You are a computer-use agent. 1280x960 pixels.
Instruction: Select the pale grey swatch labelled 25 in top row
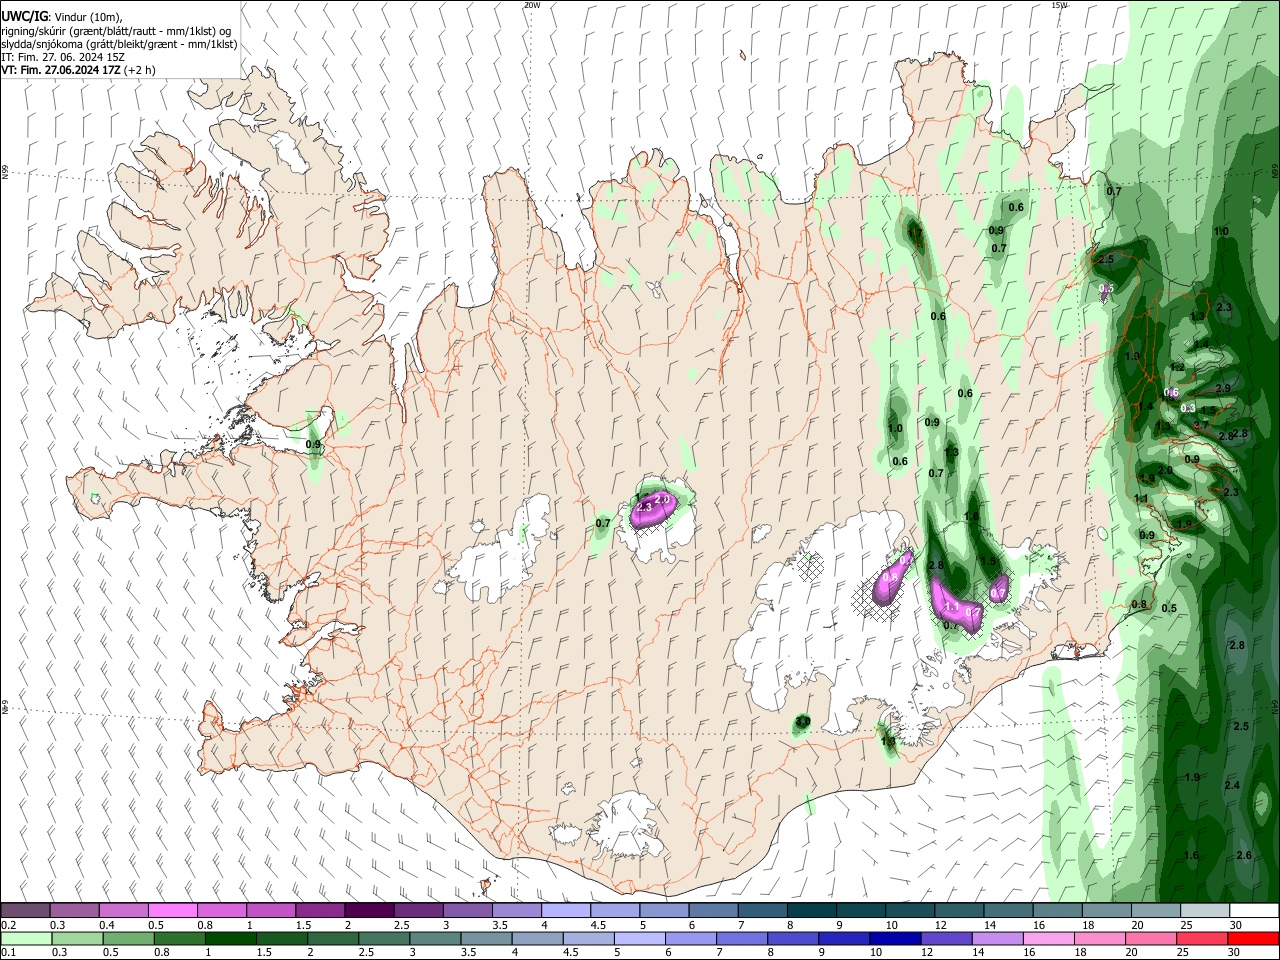click(1204, 910)
